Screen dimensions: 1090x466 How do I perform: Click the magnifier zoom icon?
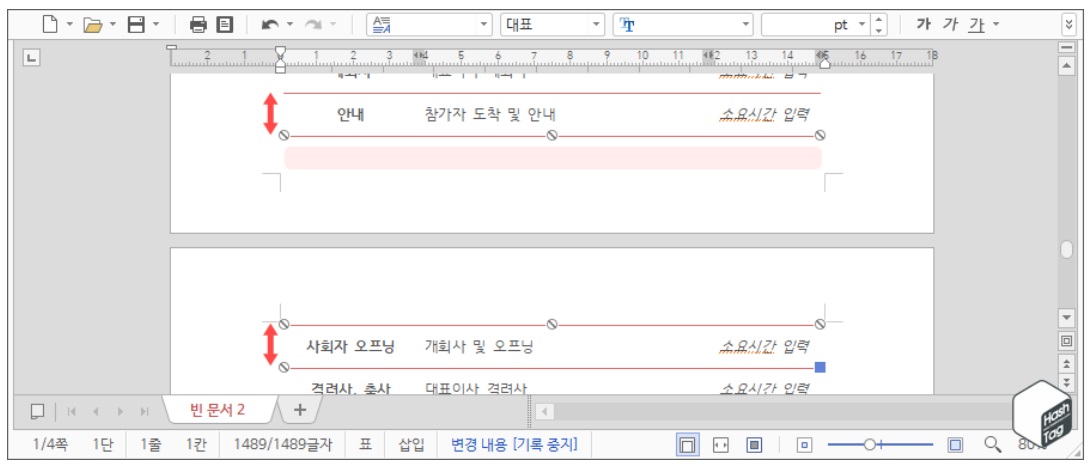[993, 444]
